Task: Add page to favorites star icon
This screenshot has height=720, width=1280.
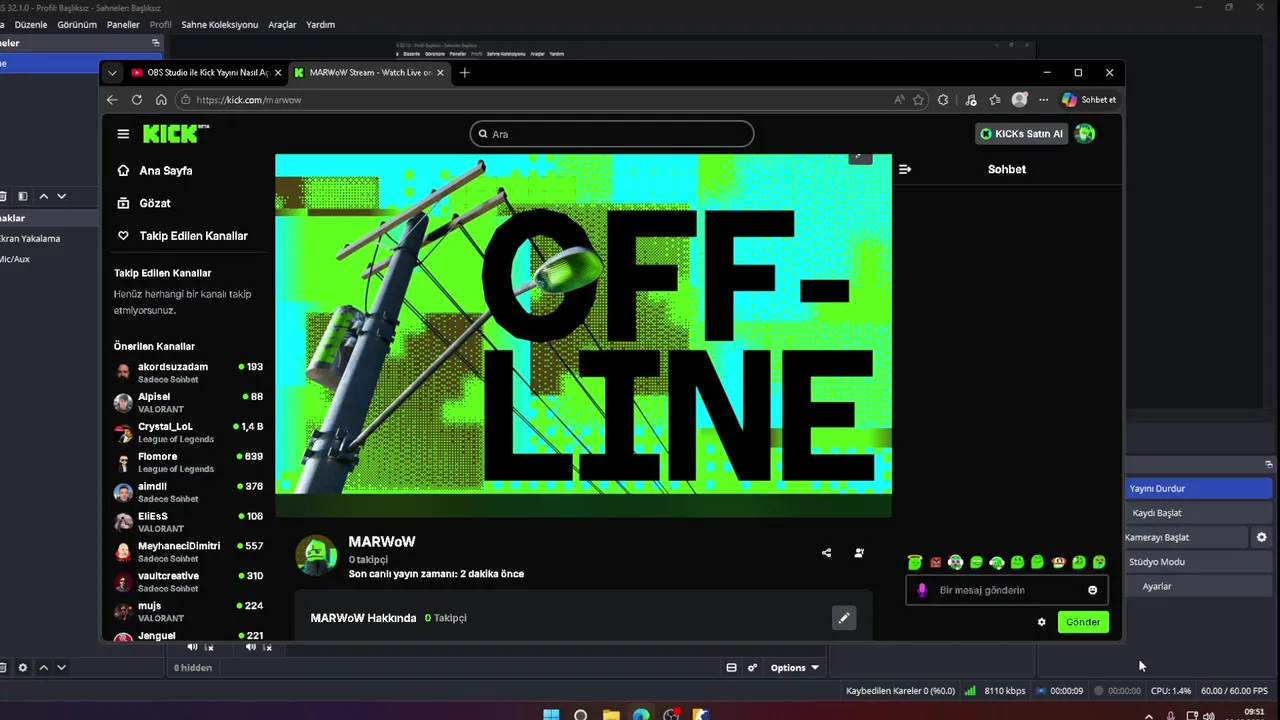Action: tap(918, 100)
